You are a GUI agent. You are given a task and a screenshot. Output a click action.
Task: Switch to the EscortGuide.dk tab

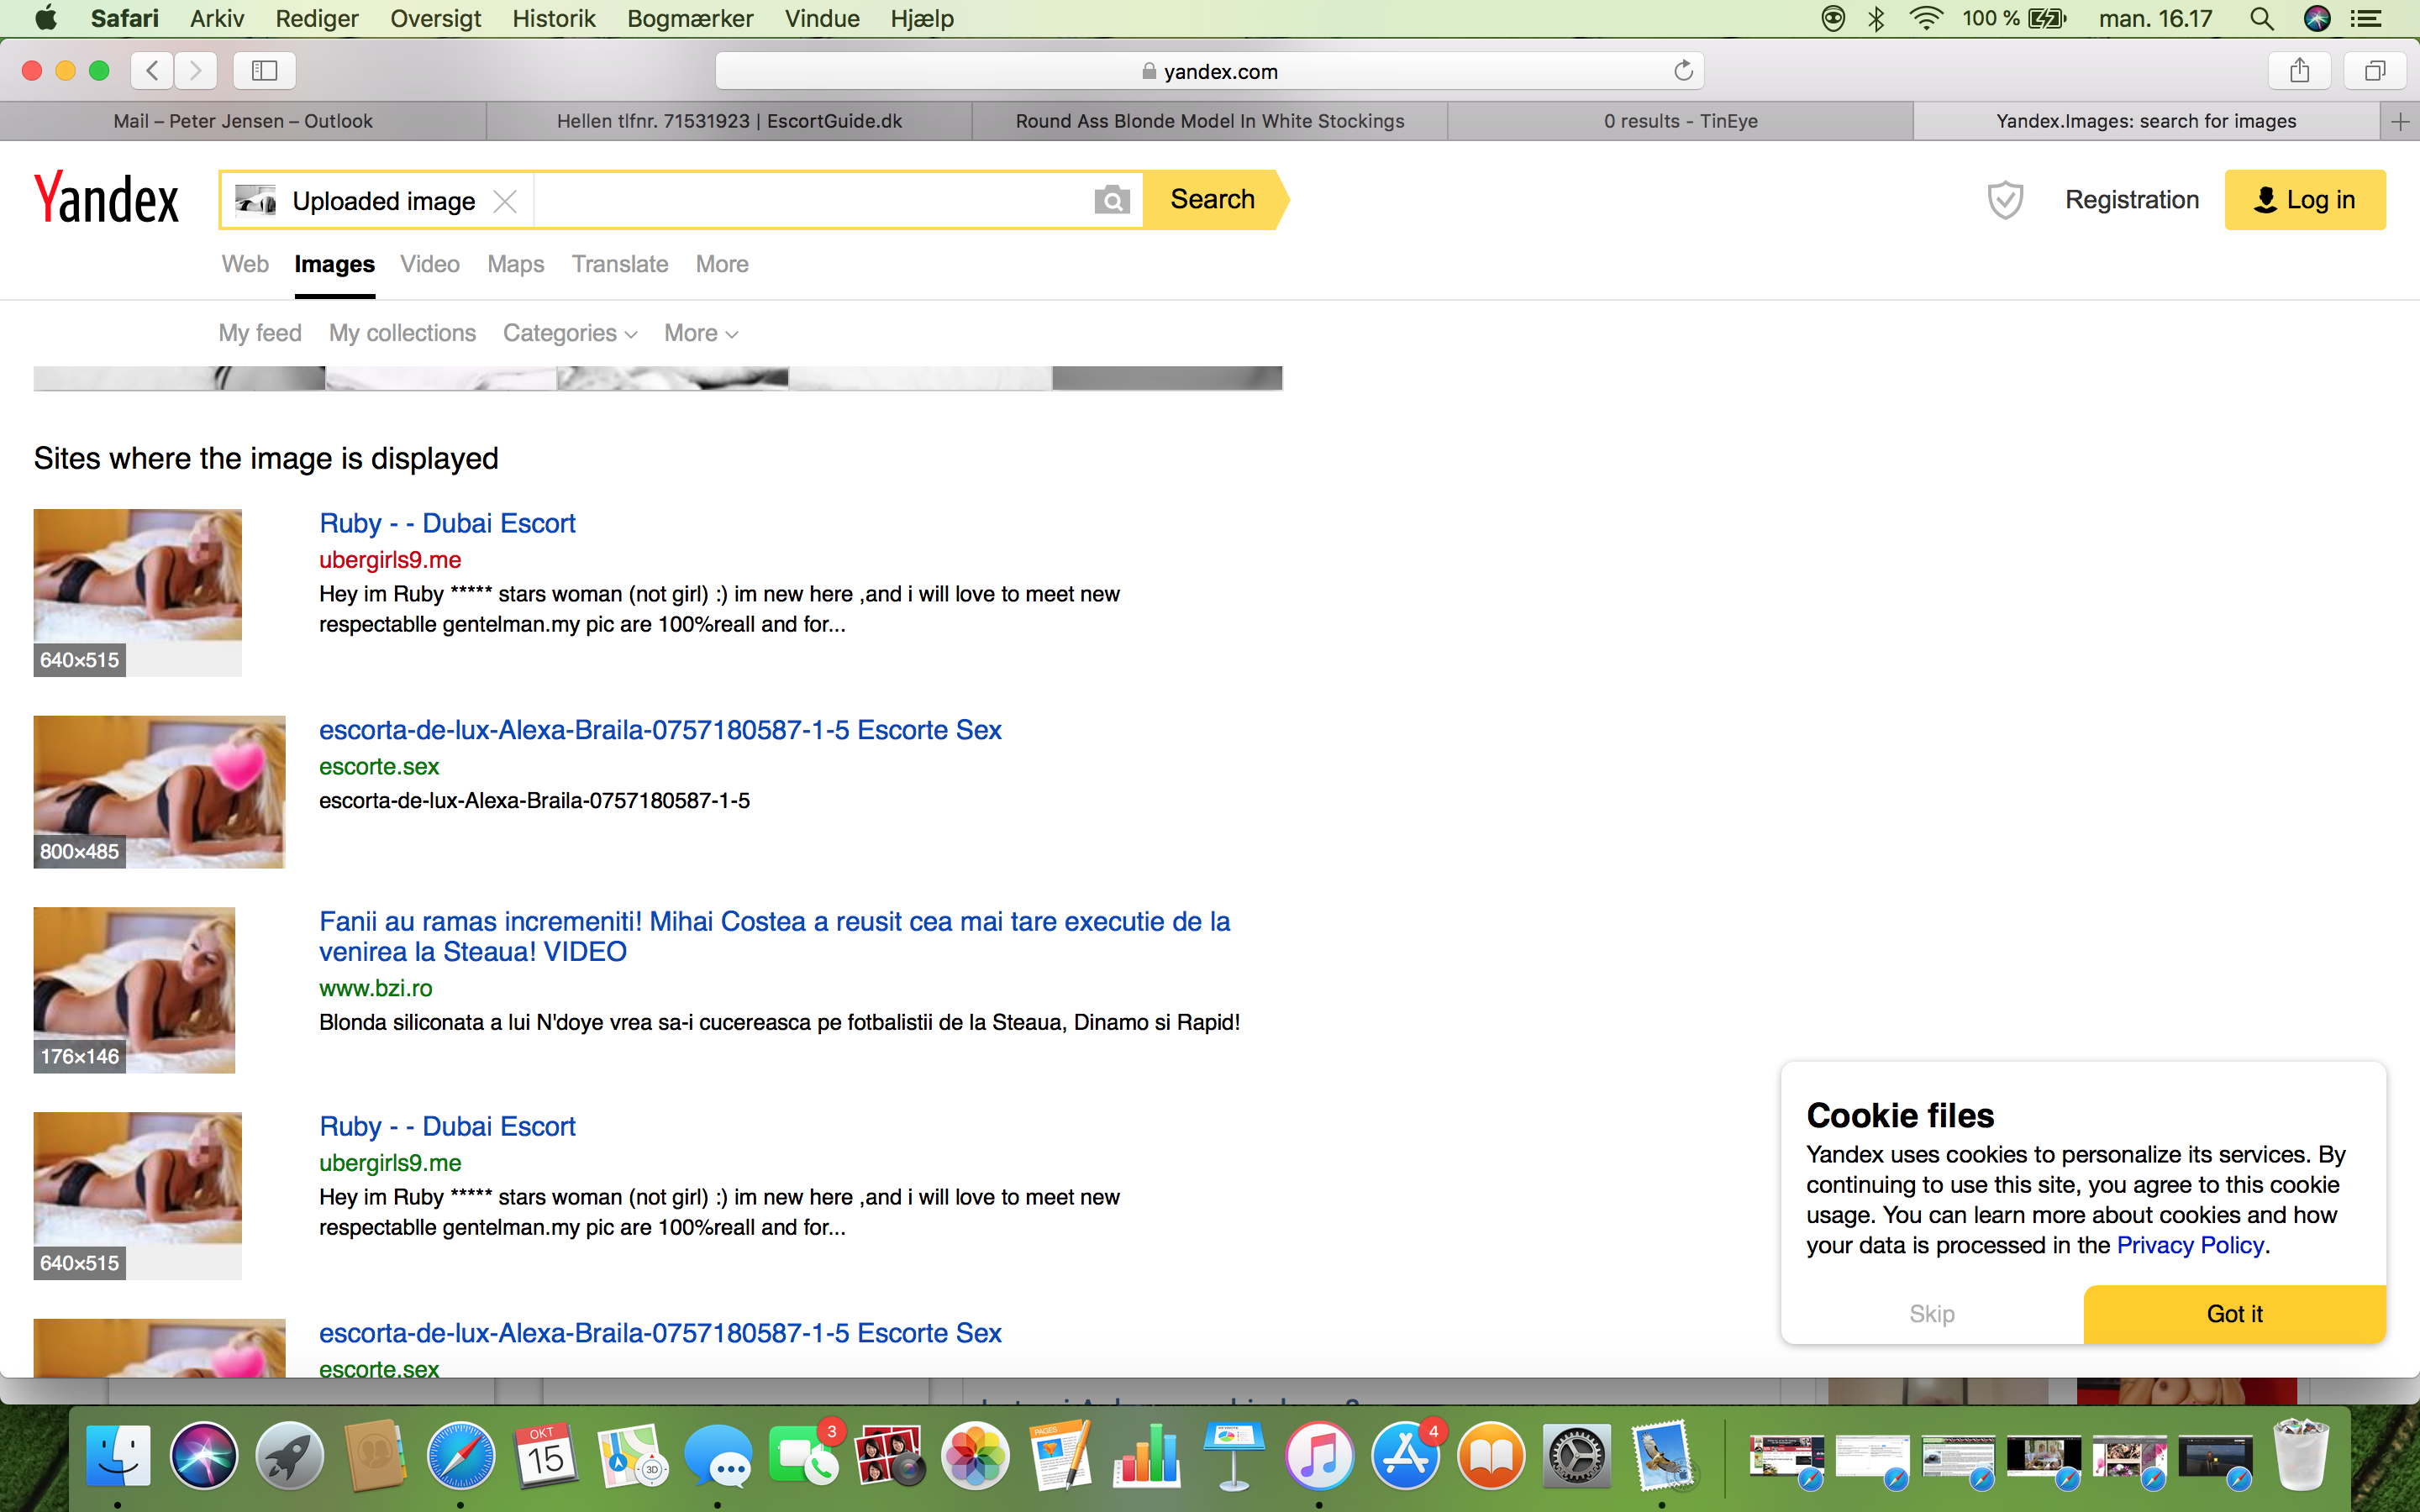point(729,121)
